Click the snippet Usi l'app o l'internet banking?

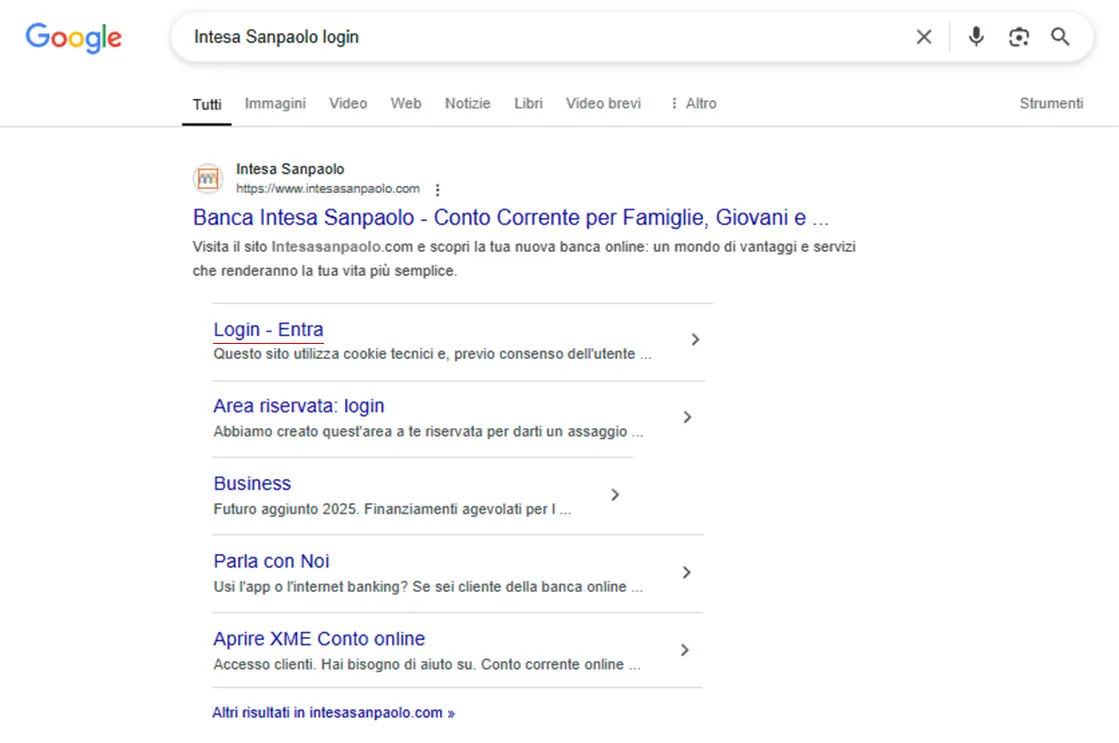click(x=428, y=587)
